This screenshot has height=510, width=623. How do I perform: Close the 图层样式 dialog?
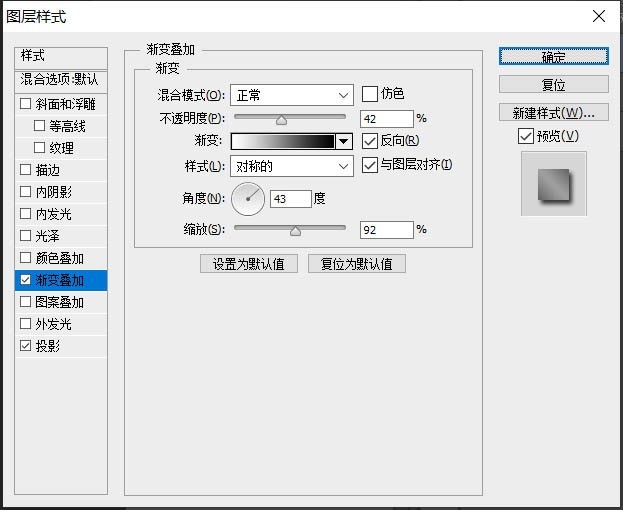tap(599, 16)
